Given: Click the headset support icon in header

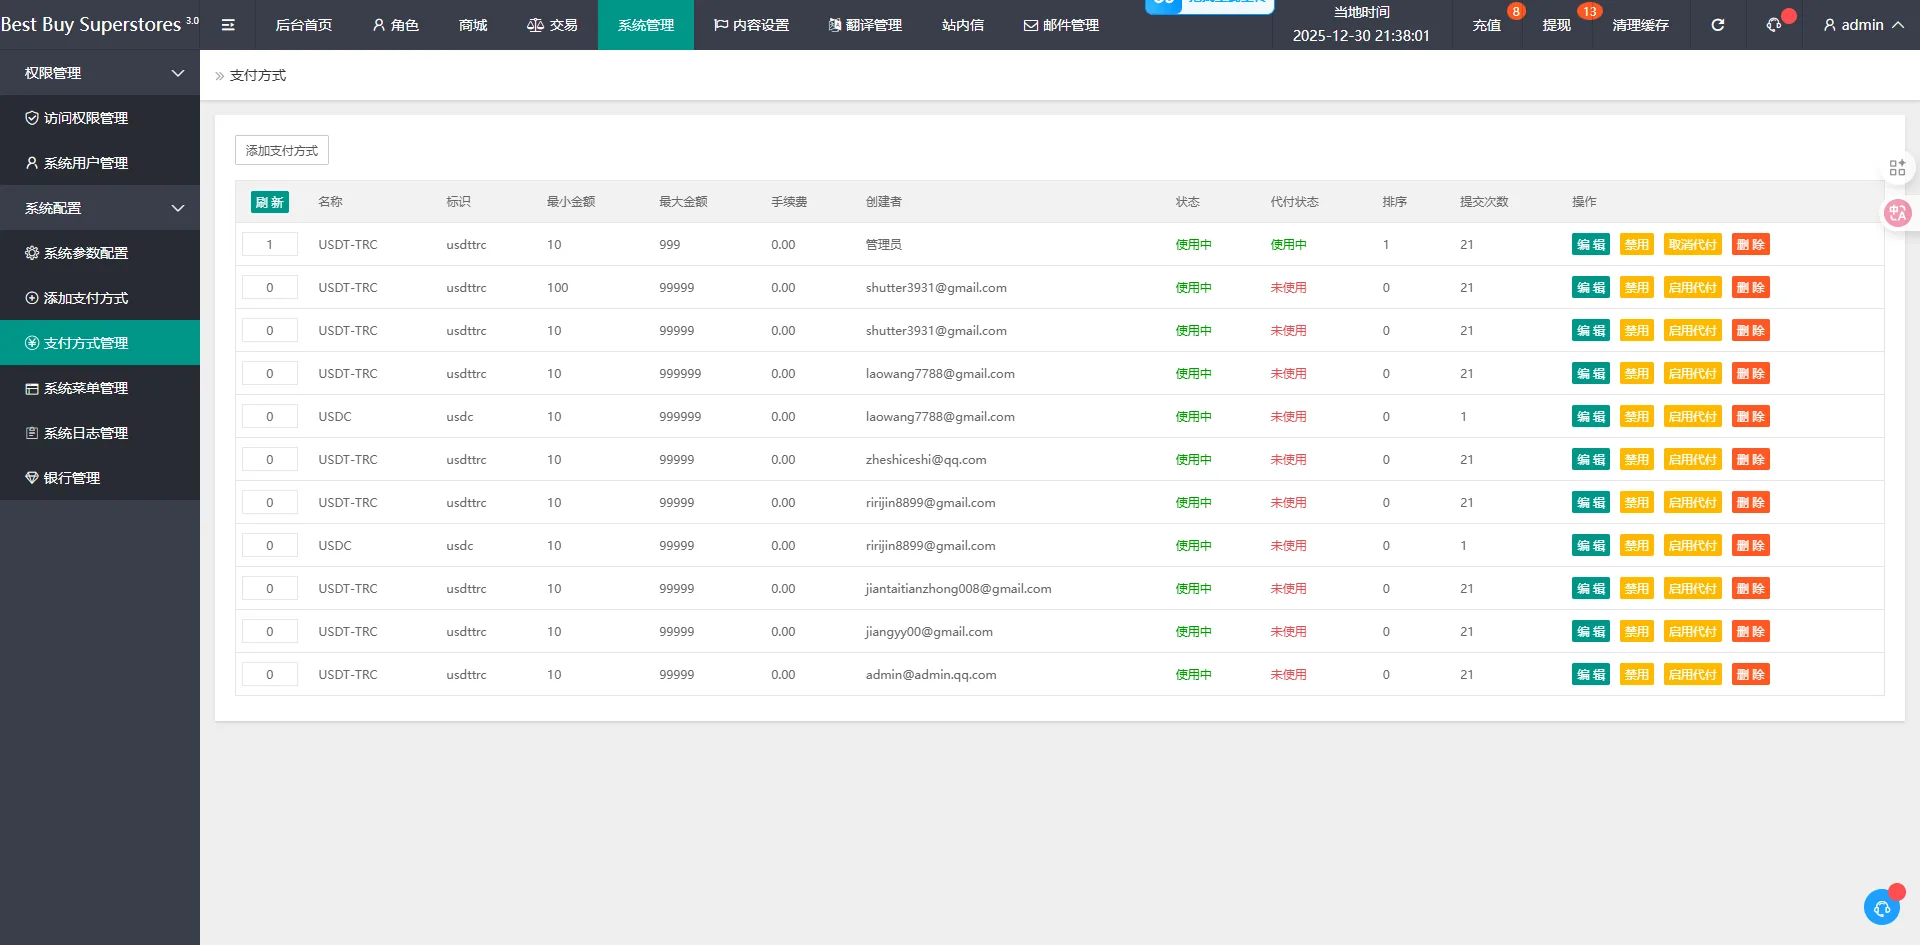Looking at the screenshot, I should point(1774,25).
